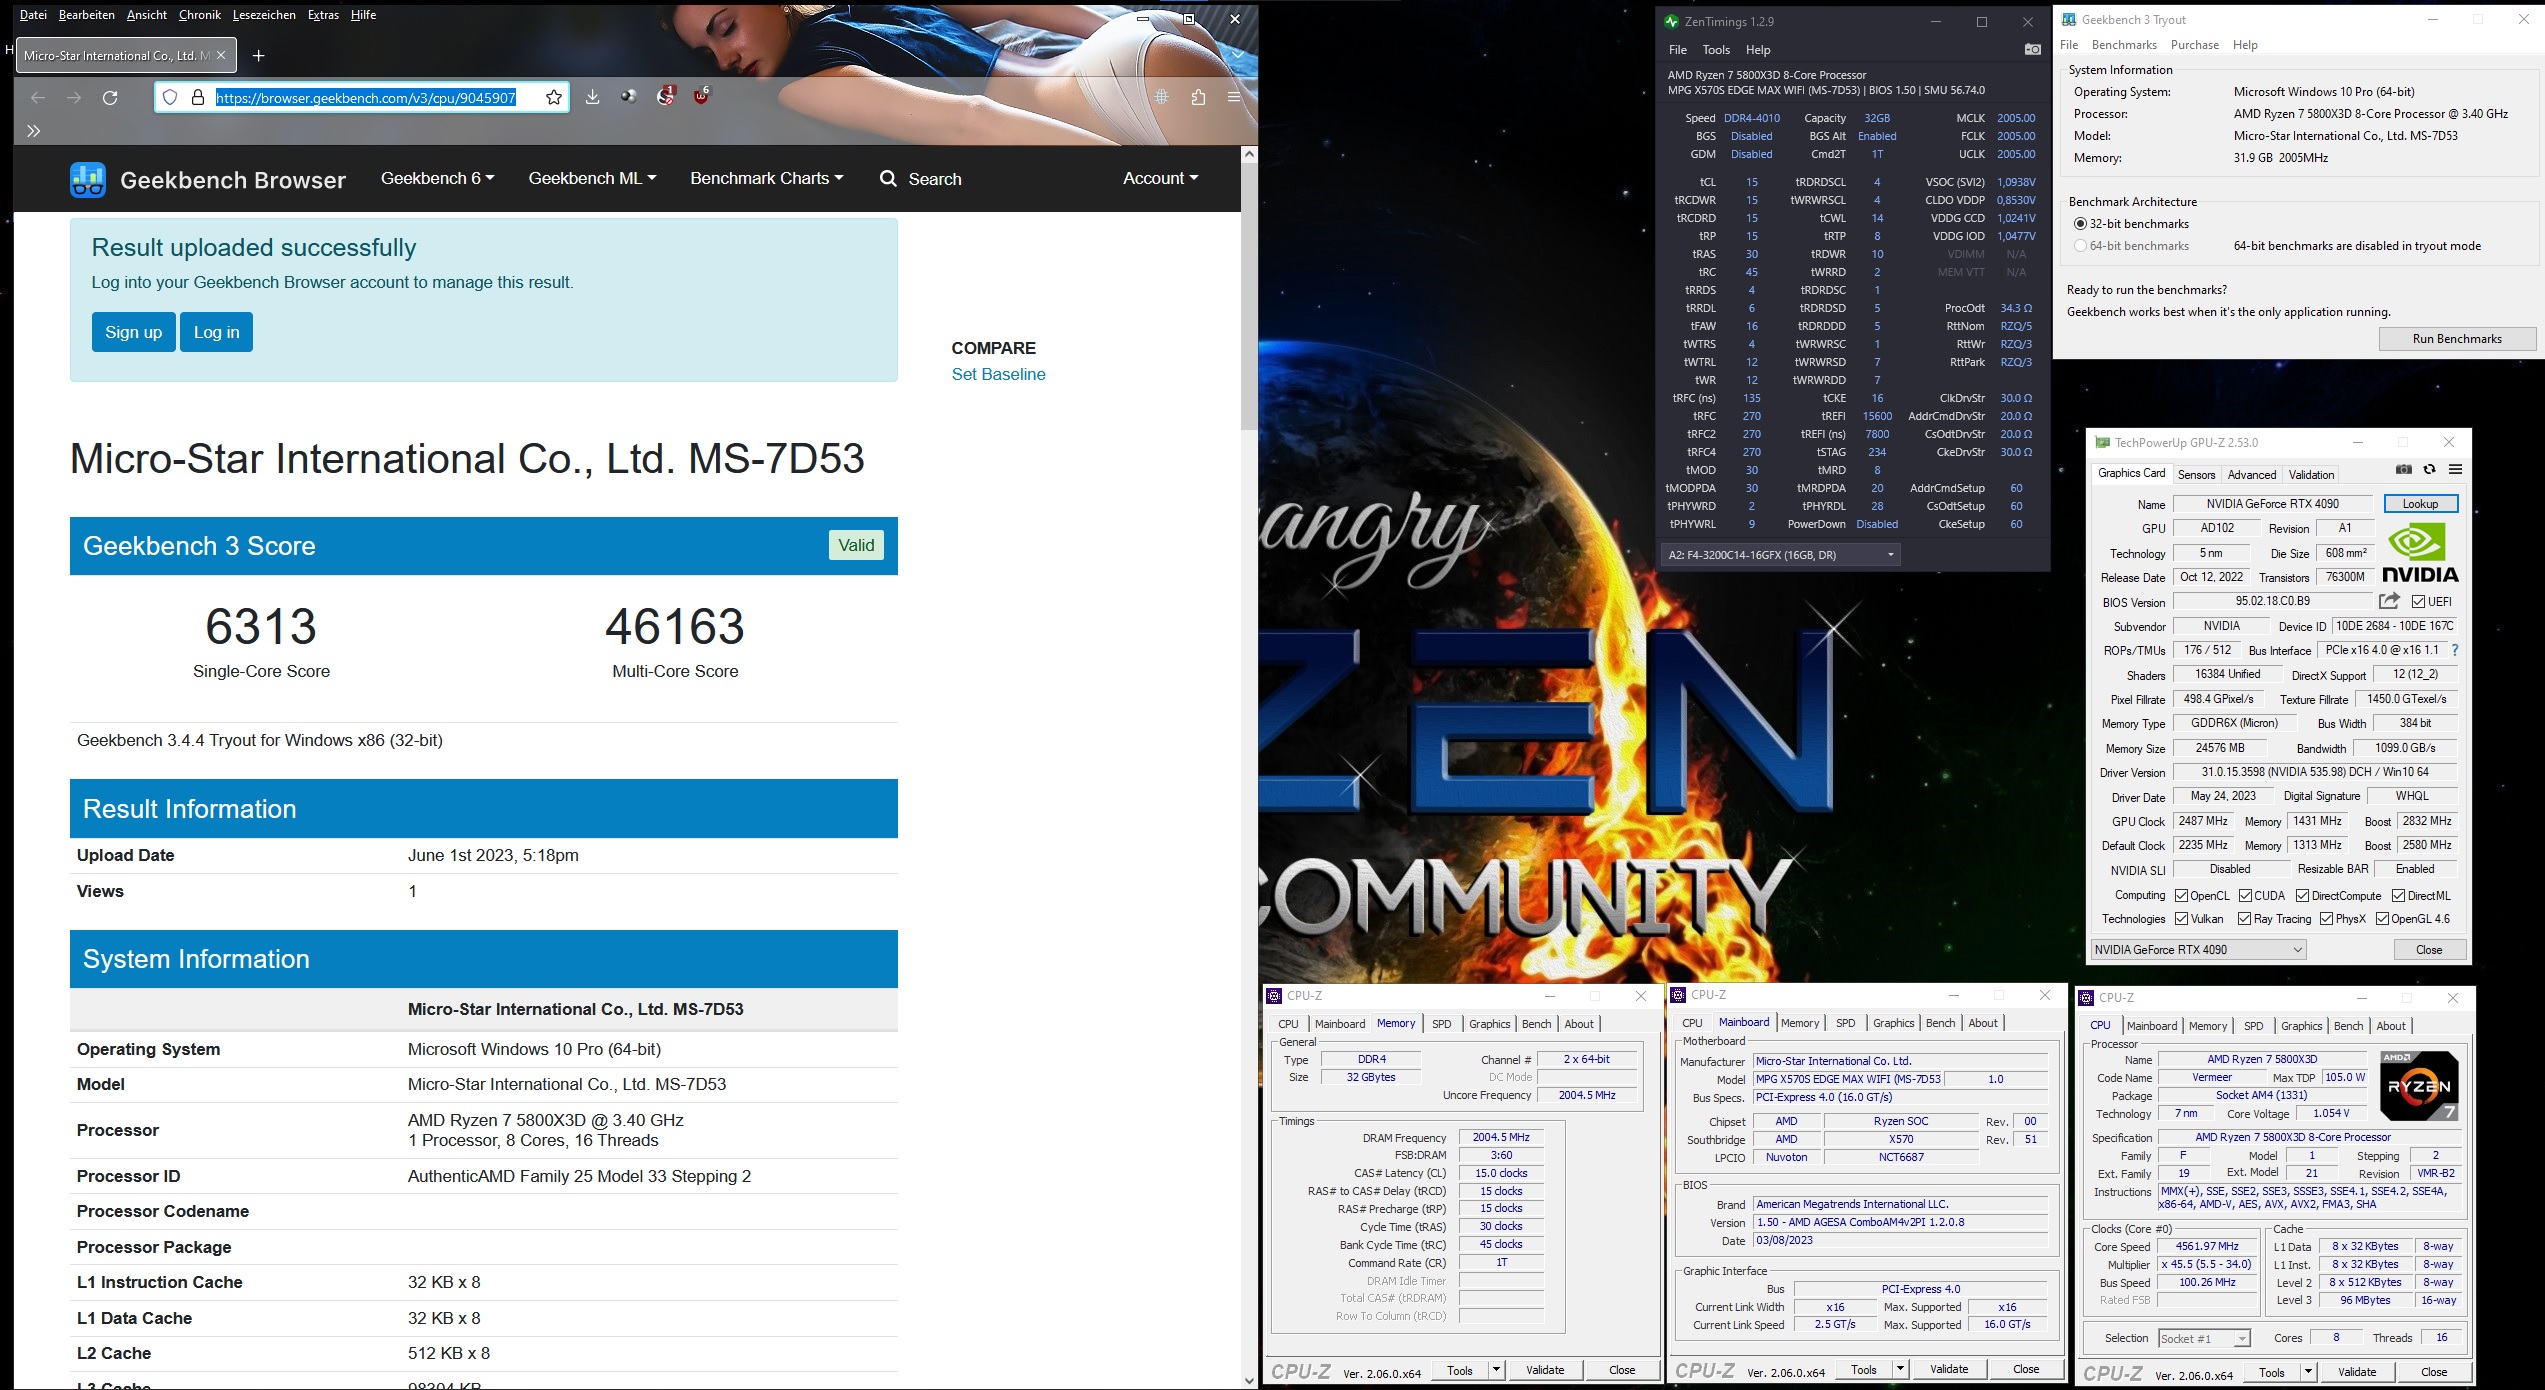Bookmark page with the star icon
This screenshot has width=2545, height=1390.
[554, 97]
